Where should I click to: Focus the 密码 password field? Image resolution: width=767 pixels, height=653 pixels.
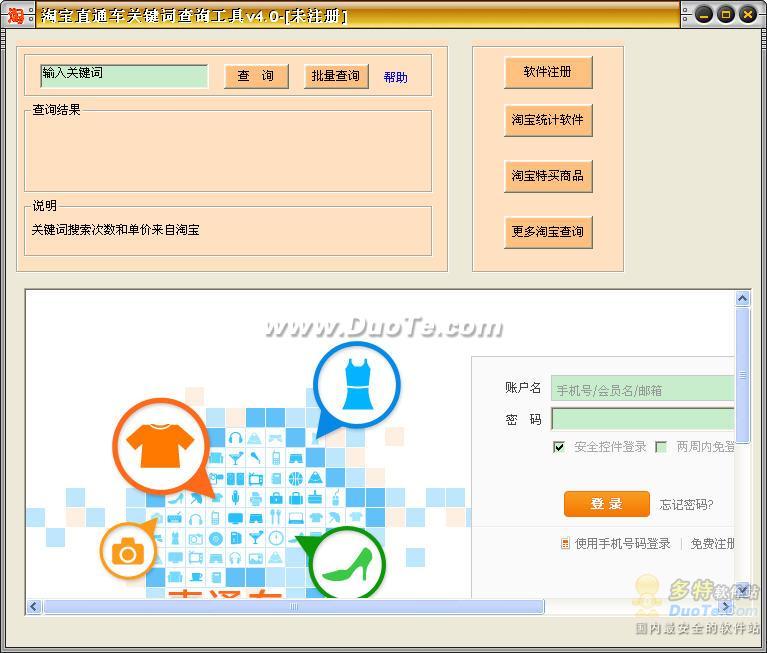pos(643,419)
